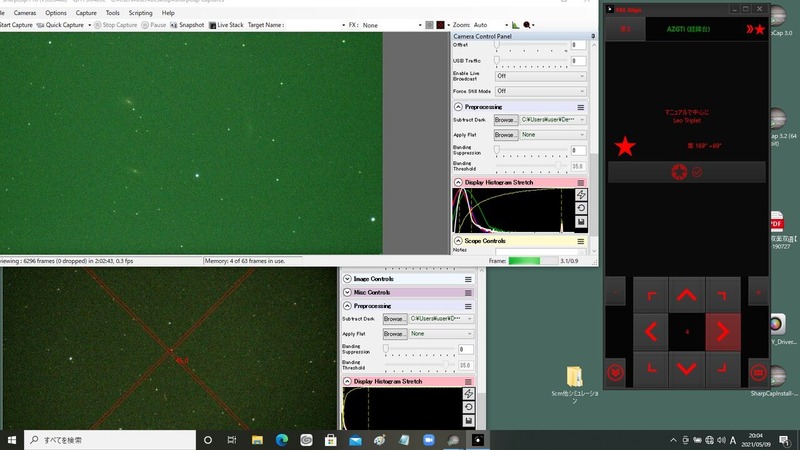800x450 pixels.
Task: Move mount down in PAE Align
Action: (686, 368)
